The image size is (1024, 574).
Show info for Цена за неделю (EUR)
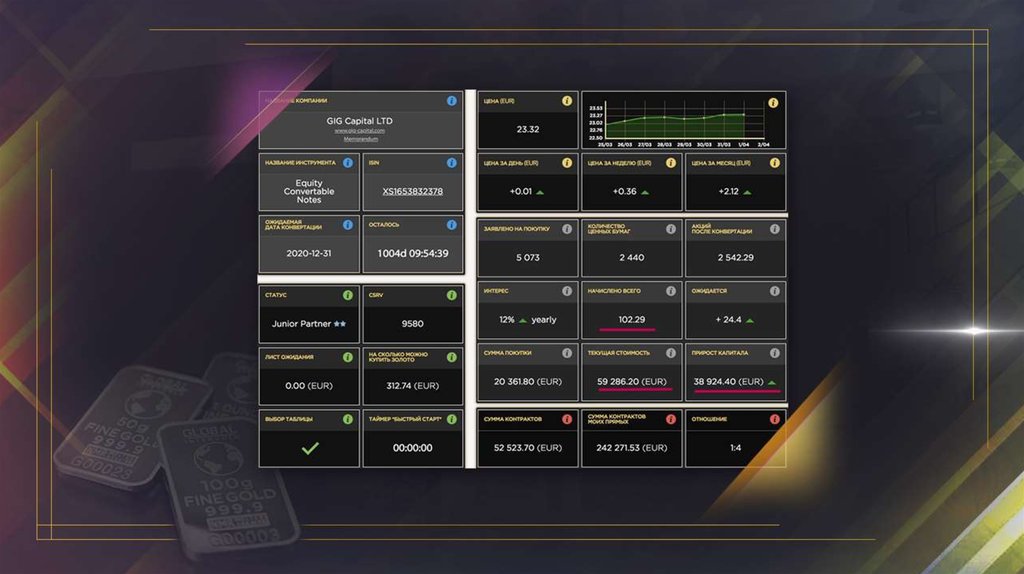coord(671,163)
